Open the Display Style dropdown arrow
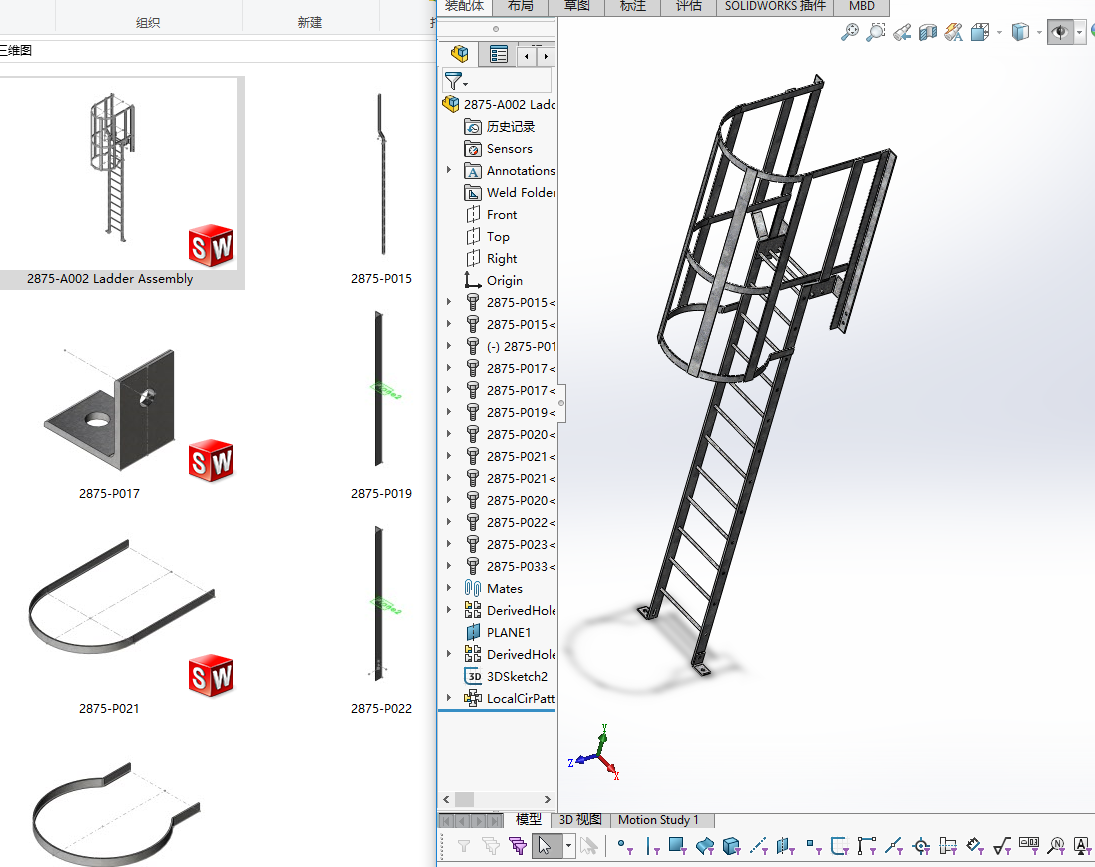Image resolution: width=1095 pixels, height=867 pixels. (x=1041, y=33)
